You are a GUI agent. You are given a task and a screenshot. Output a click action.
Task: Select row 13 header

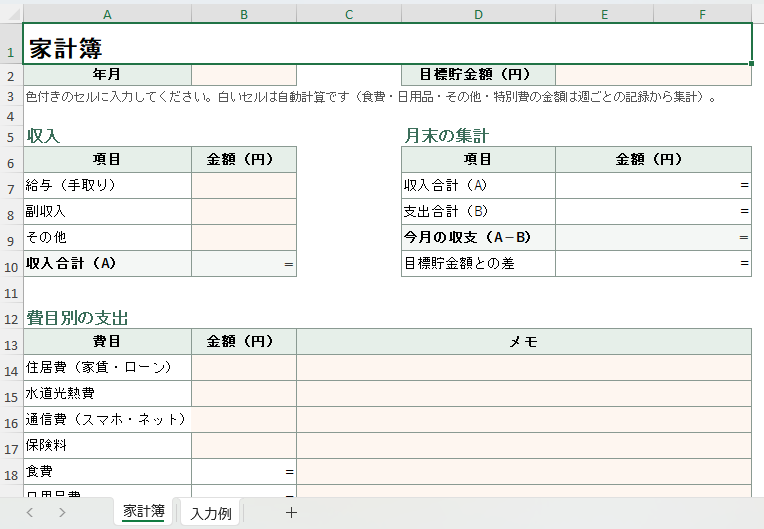(11, 342)
